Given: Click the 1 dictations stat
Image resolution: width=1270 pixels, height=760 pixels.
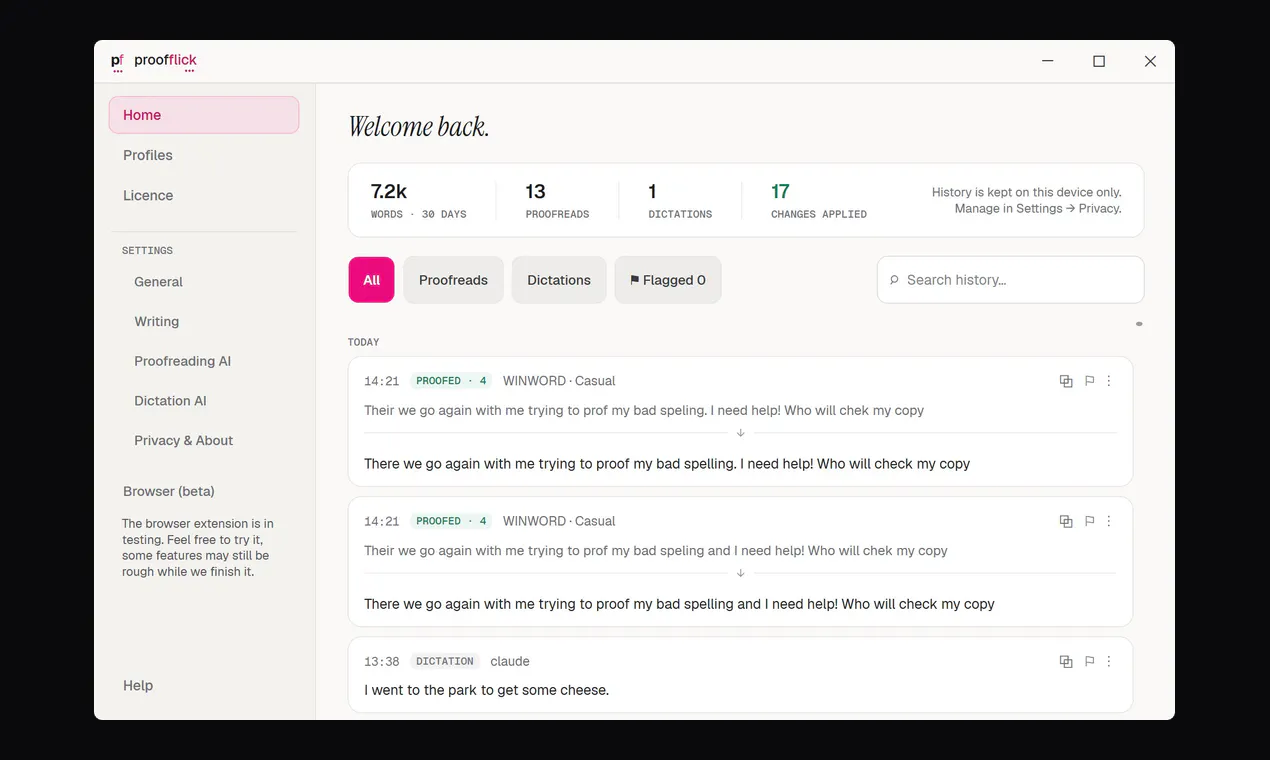Looking at the screenshot, I should coord(680,200).
